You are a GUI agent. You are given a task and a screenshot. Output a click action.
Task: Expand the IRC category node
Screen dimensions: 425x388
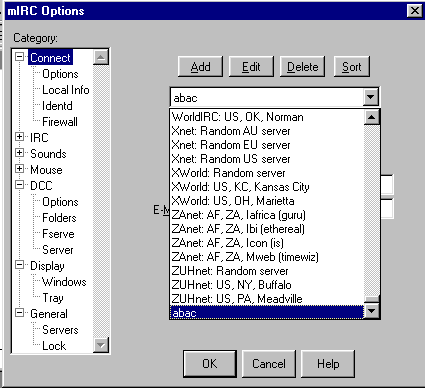20,137
